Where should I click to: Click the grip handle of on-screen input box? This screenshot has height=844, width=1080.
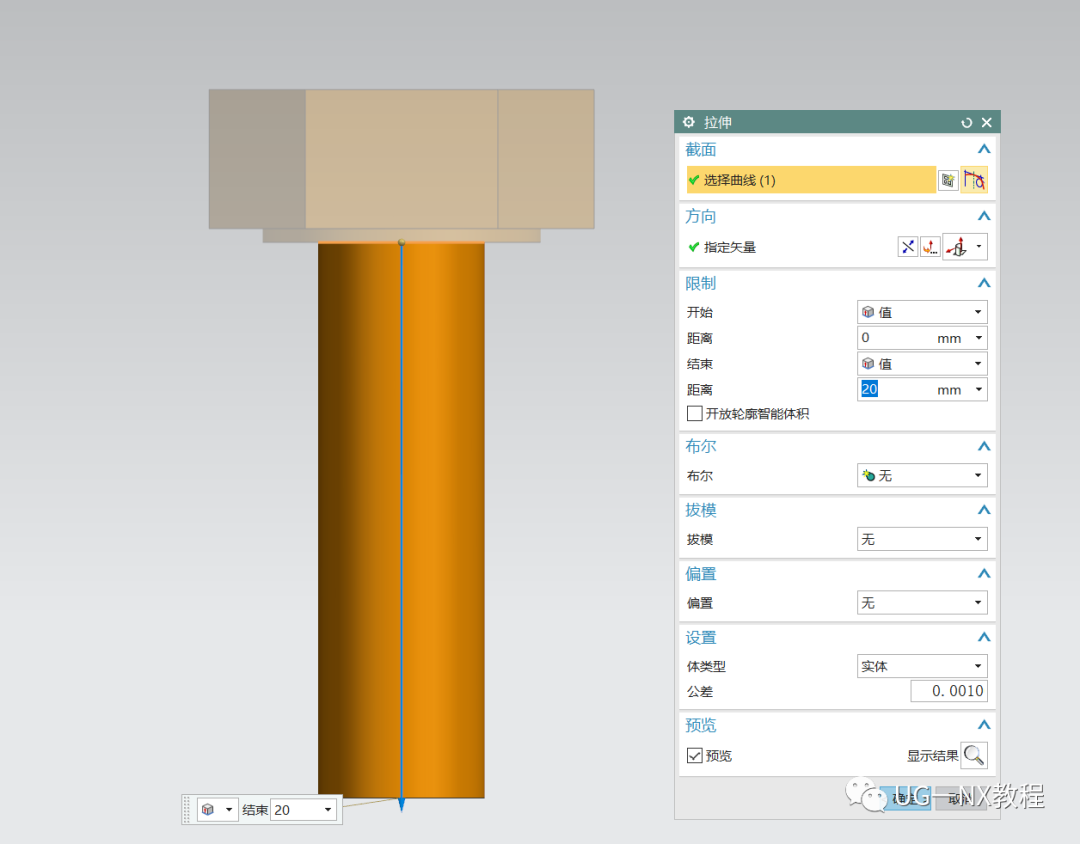click(187, 810)
